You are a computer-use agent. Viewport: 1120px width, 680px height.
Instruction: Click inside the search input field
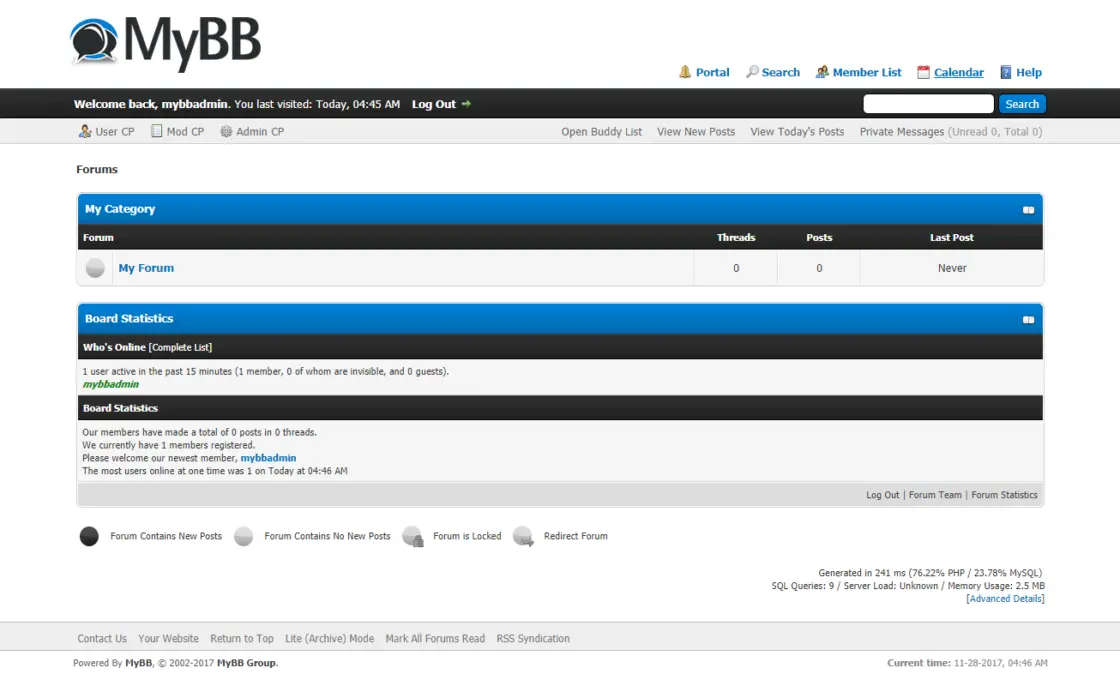928,103
